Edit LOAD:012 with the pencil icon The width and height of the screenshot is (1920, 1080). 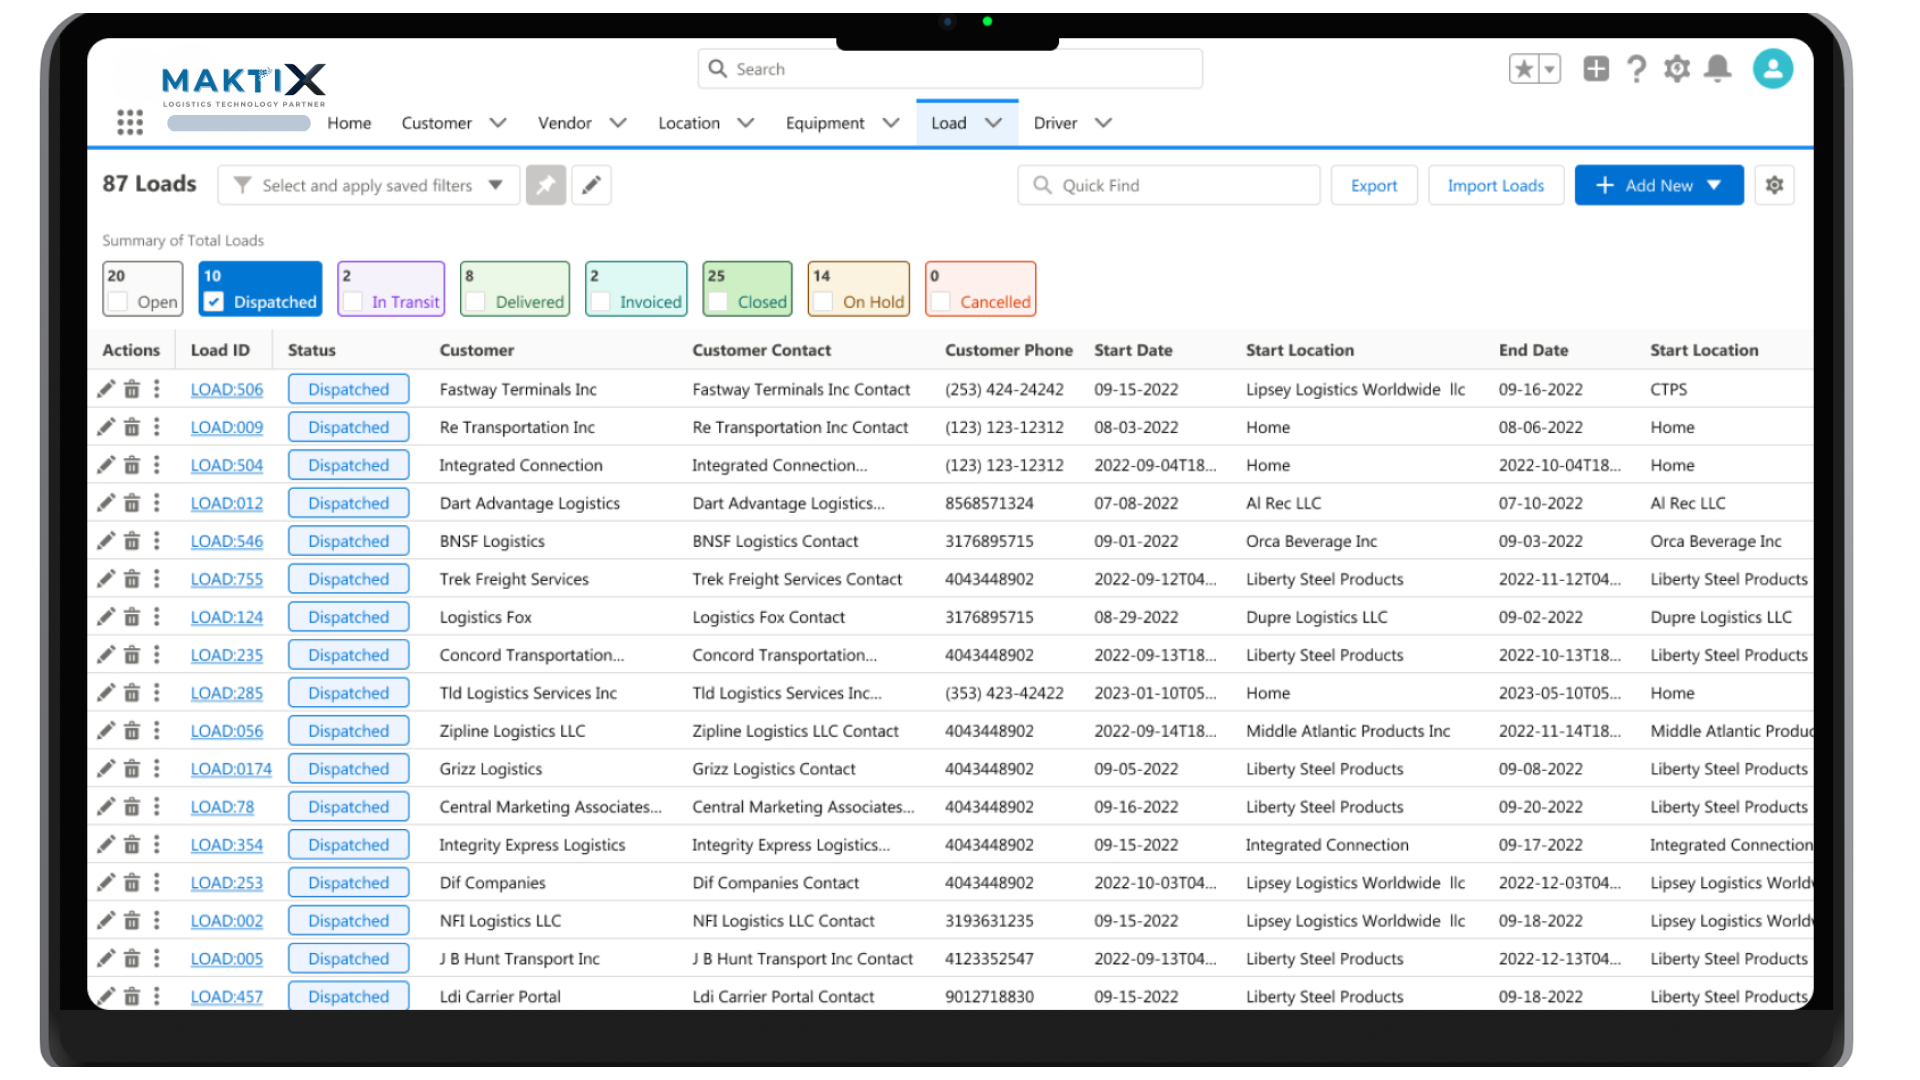106,503
